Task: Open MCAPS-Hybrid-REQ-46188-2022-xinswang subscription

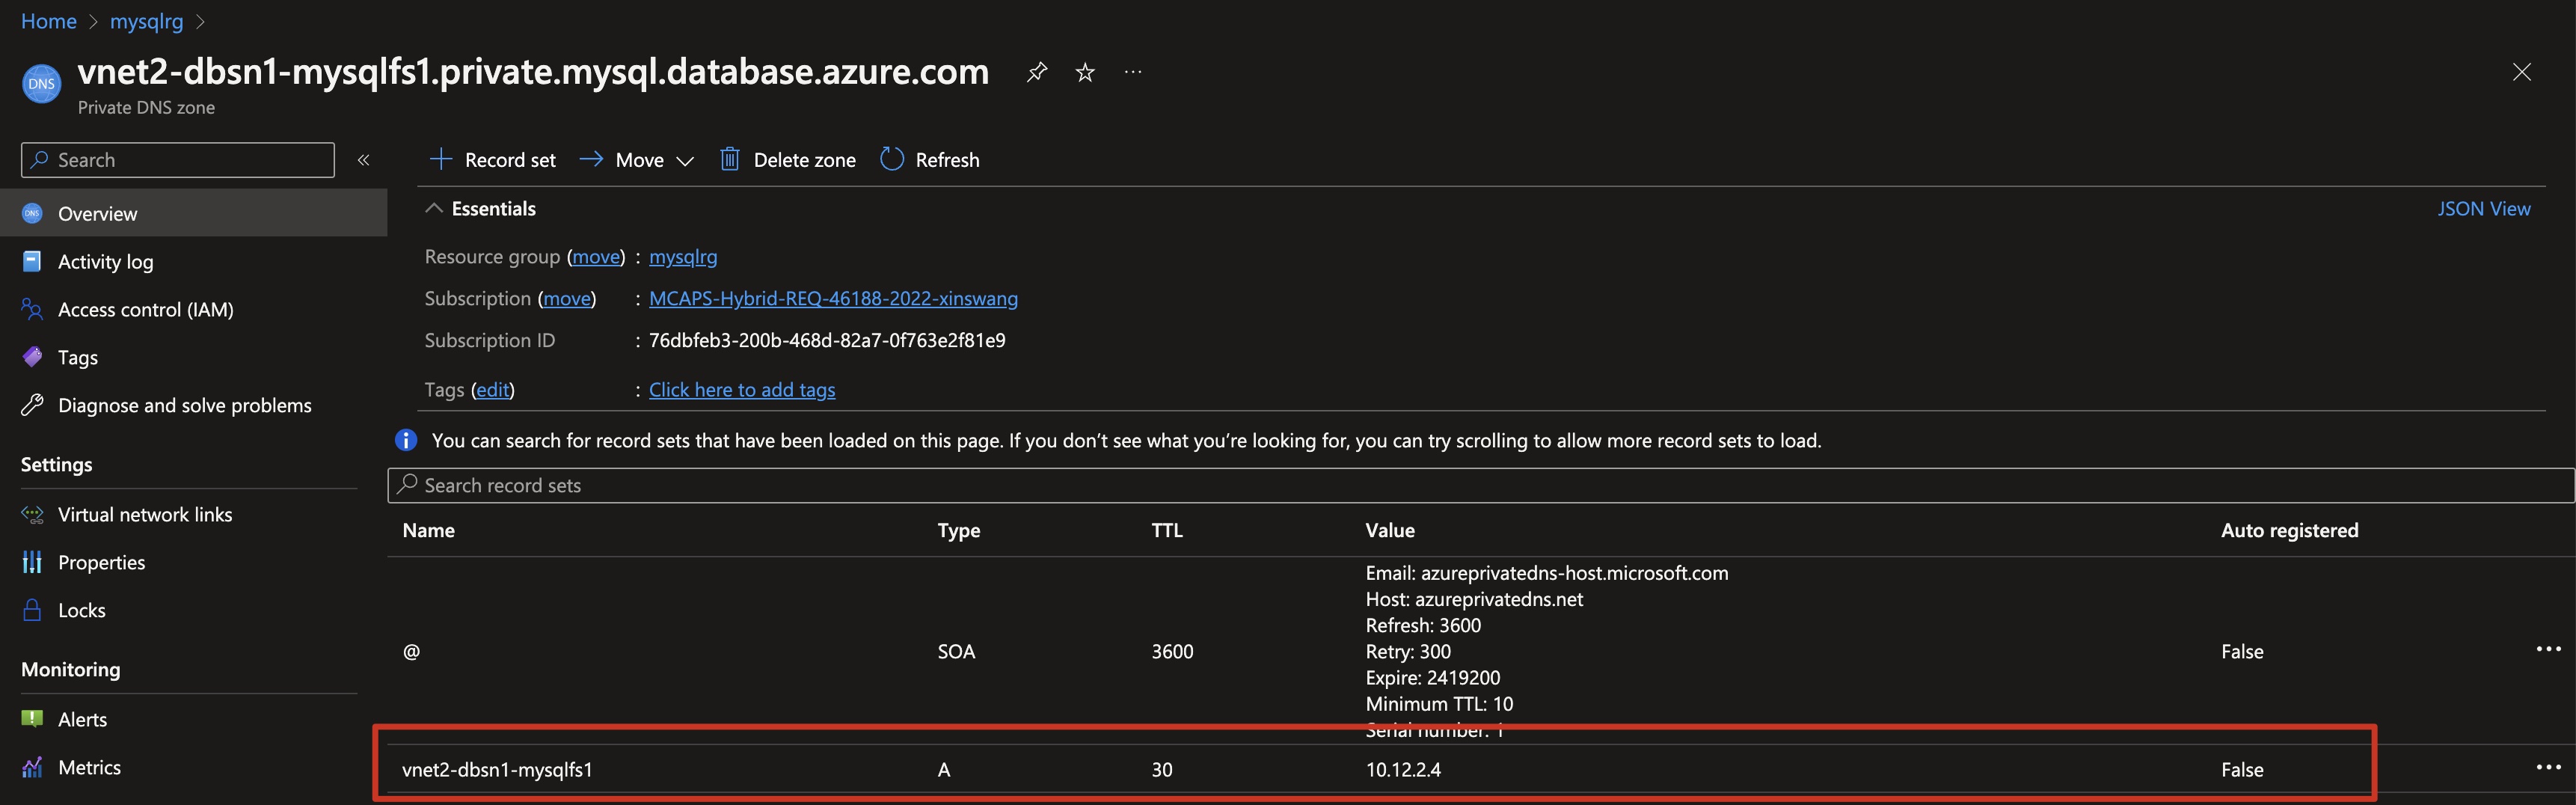Action: 833,299
